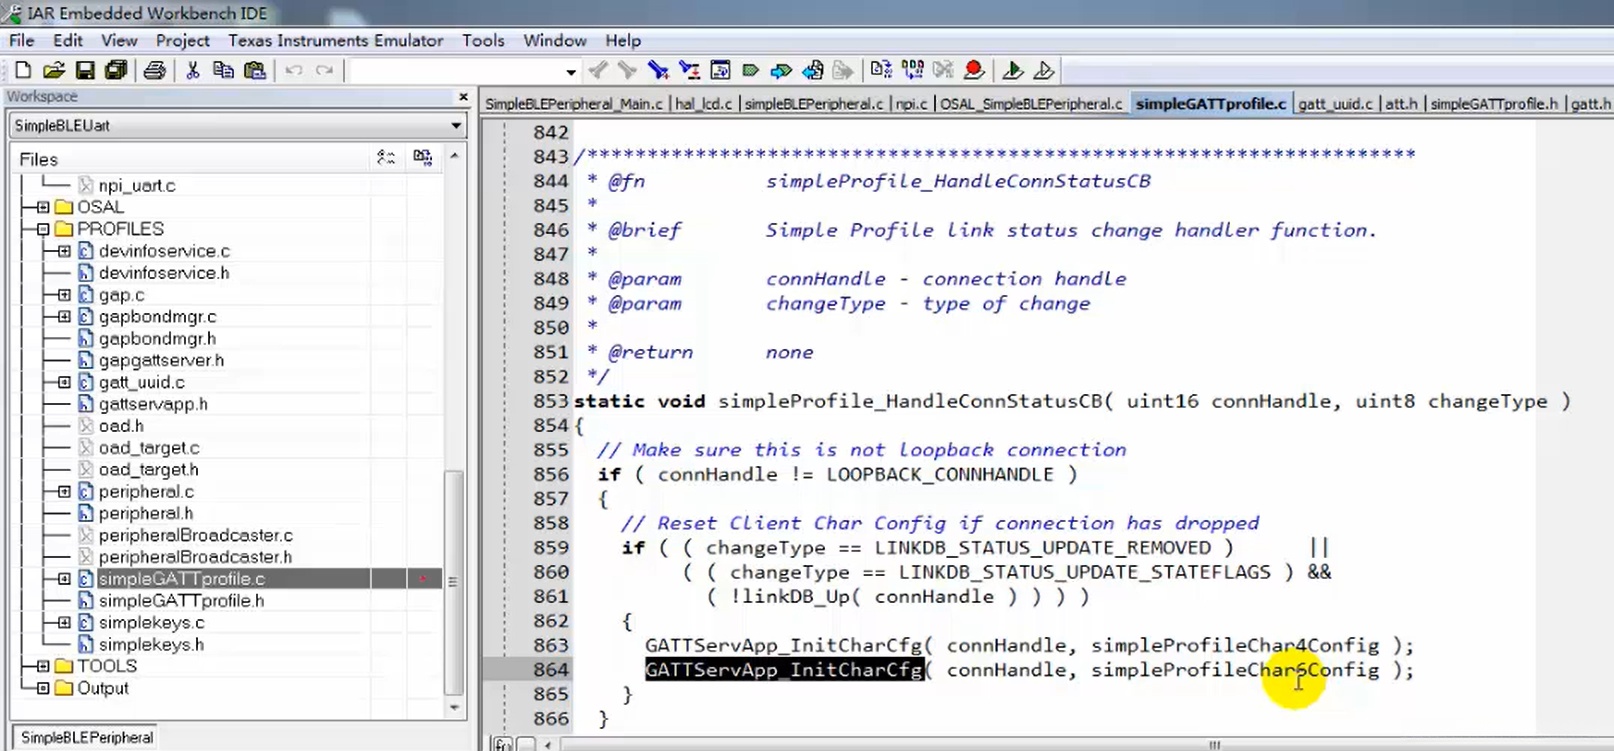
Task: Open the Help menu
Action: [623, 41]
